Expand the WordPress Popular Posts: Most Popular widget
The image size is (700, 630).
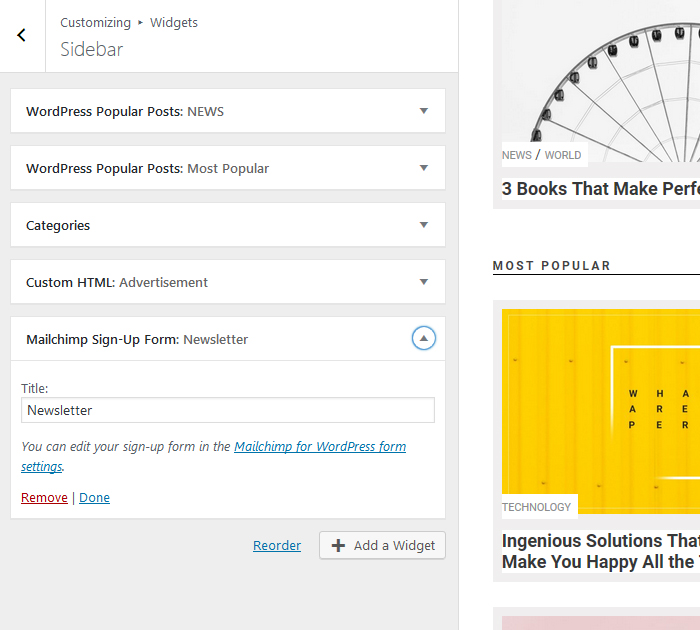424,168
